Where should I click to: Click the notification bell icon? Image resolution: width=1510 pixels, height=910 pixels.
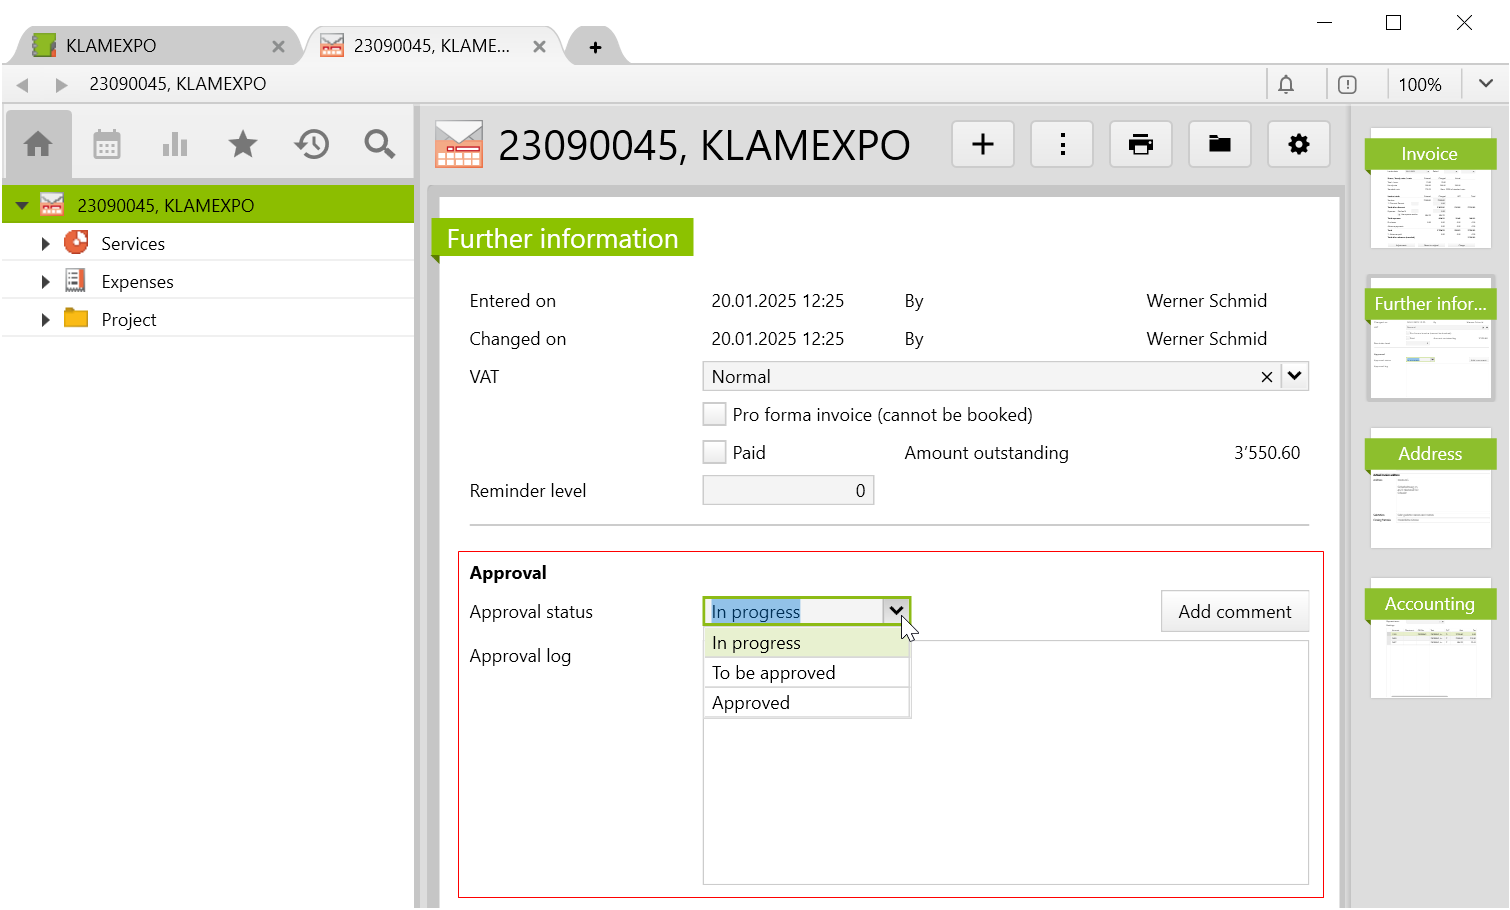1286,85
